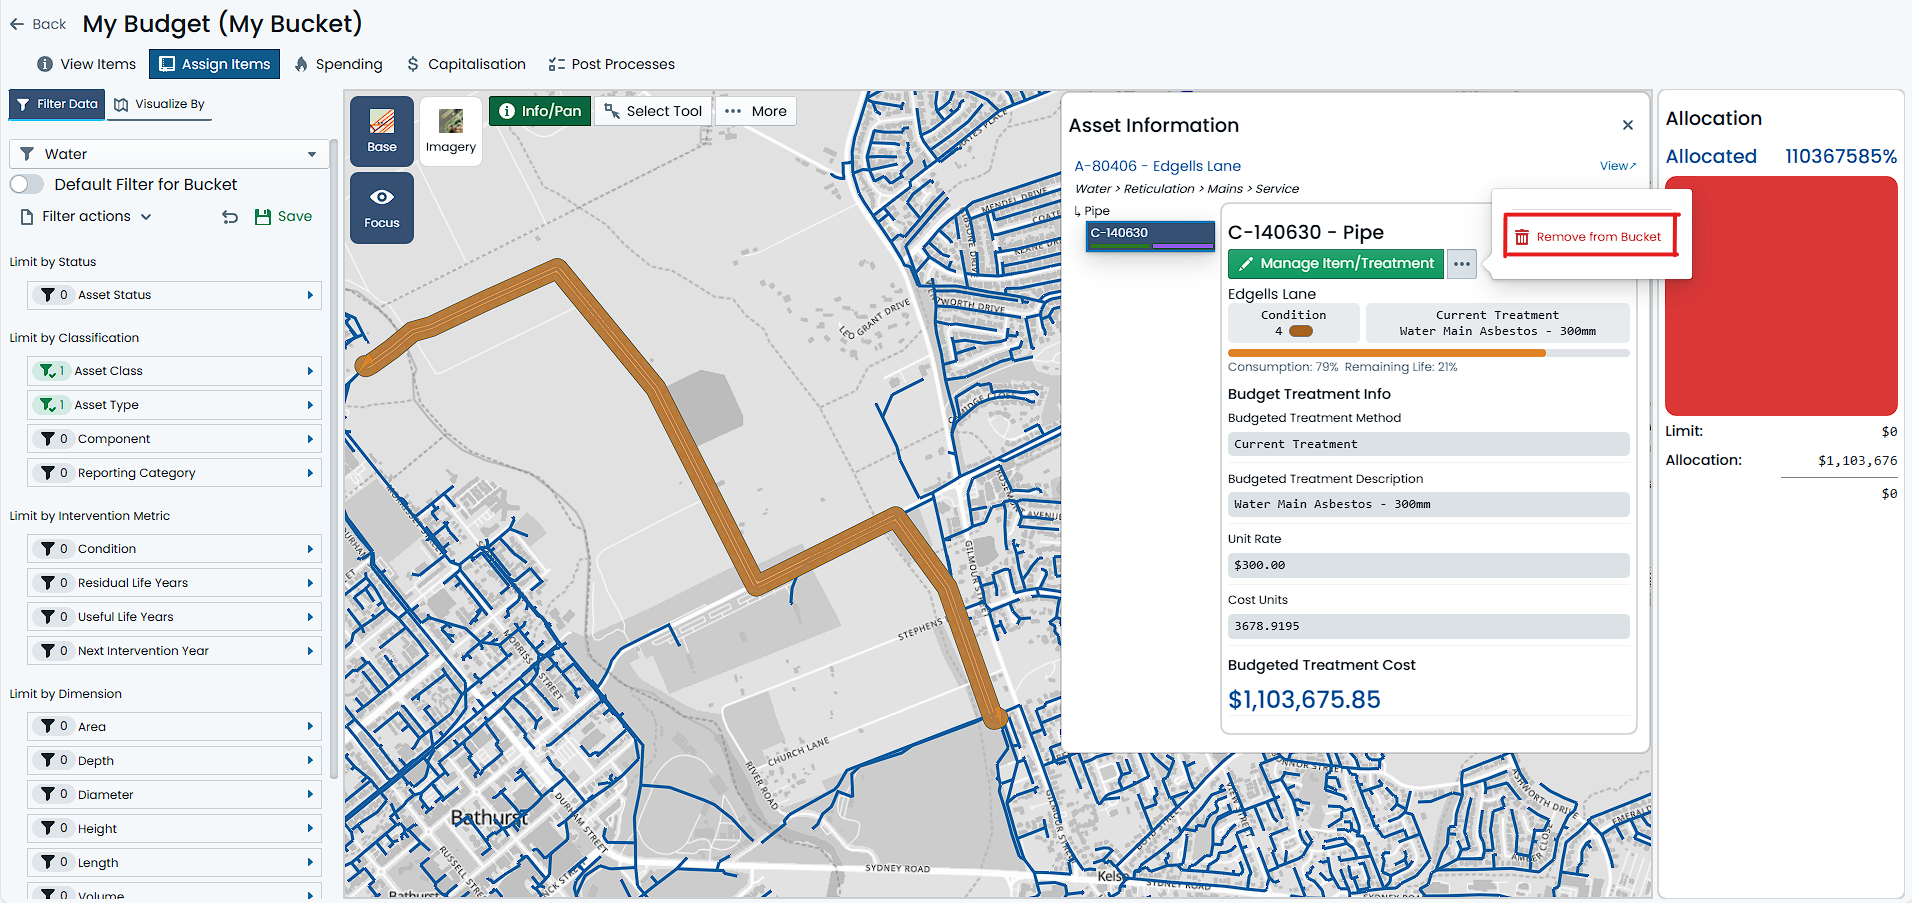This screenshot has width=1912, height=903.
Task: Click the Next Intervention Year funnel icon
Action: 47,651
